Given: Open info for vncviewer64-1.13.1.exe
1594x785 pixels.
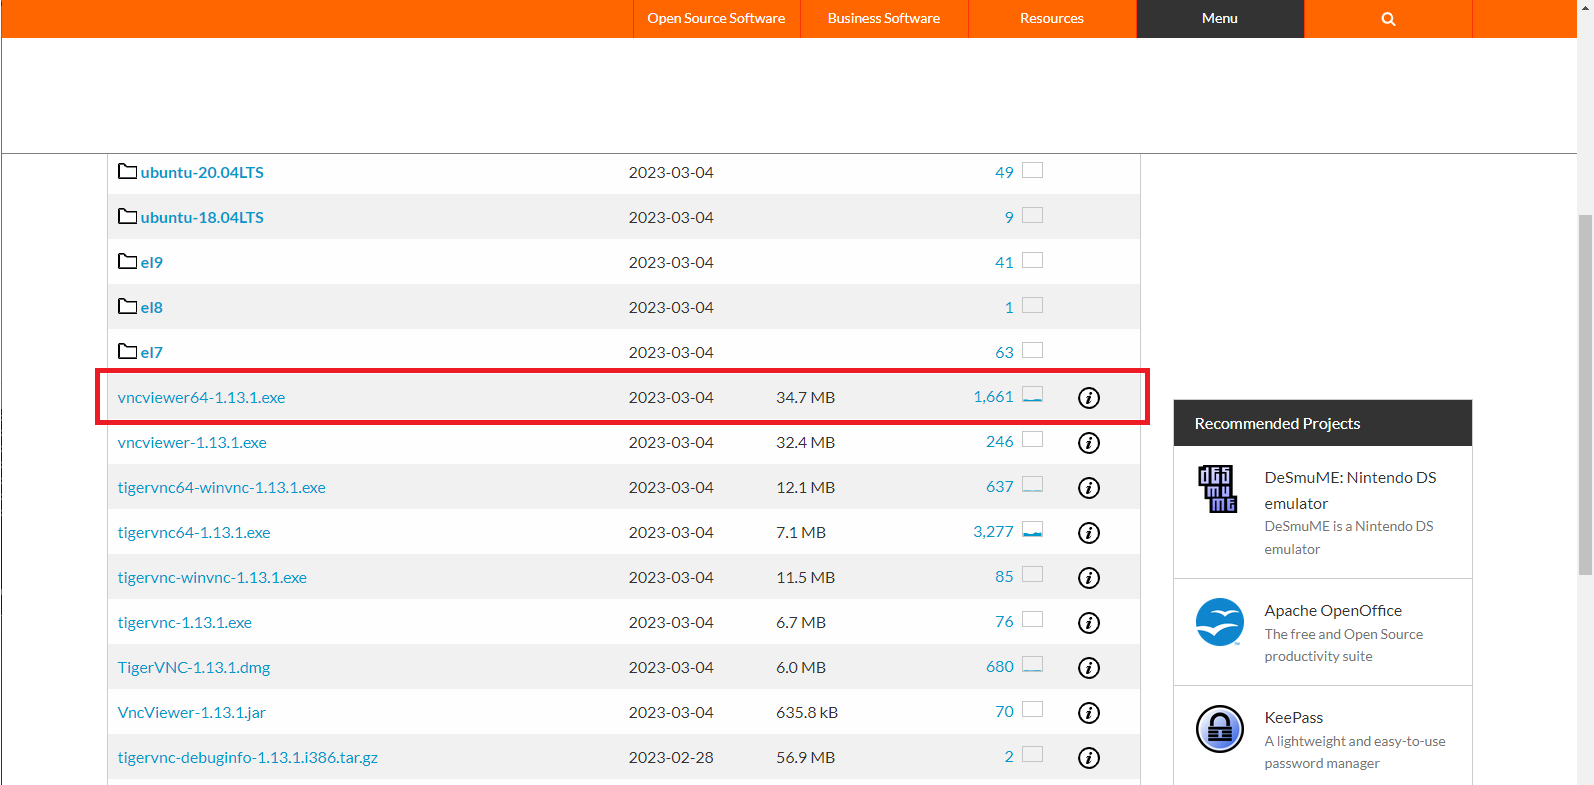Looking at the screenshot, I should point(1088,398).
